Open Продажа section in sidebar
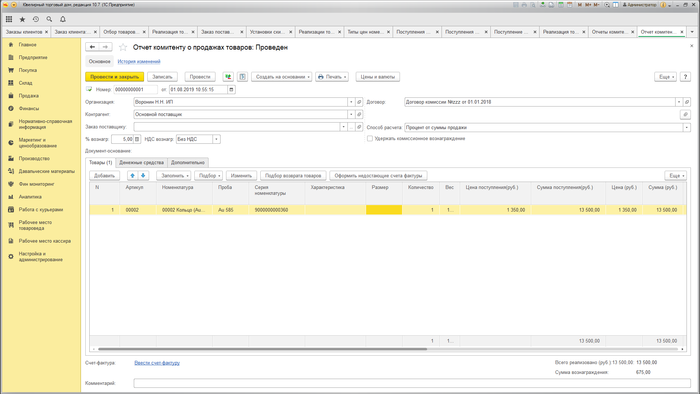The height and width of the screenshot is (394, 700). (x=29, y=96)
